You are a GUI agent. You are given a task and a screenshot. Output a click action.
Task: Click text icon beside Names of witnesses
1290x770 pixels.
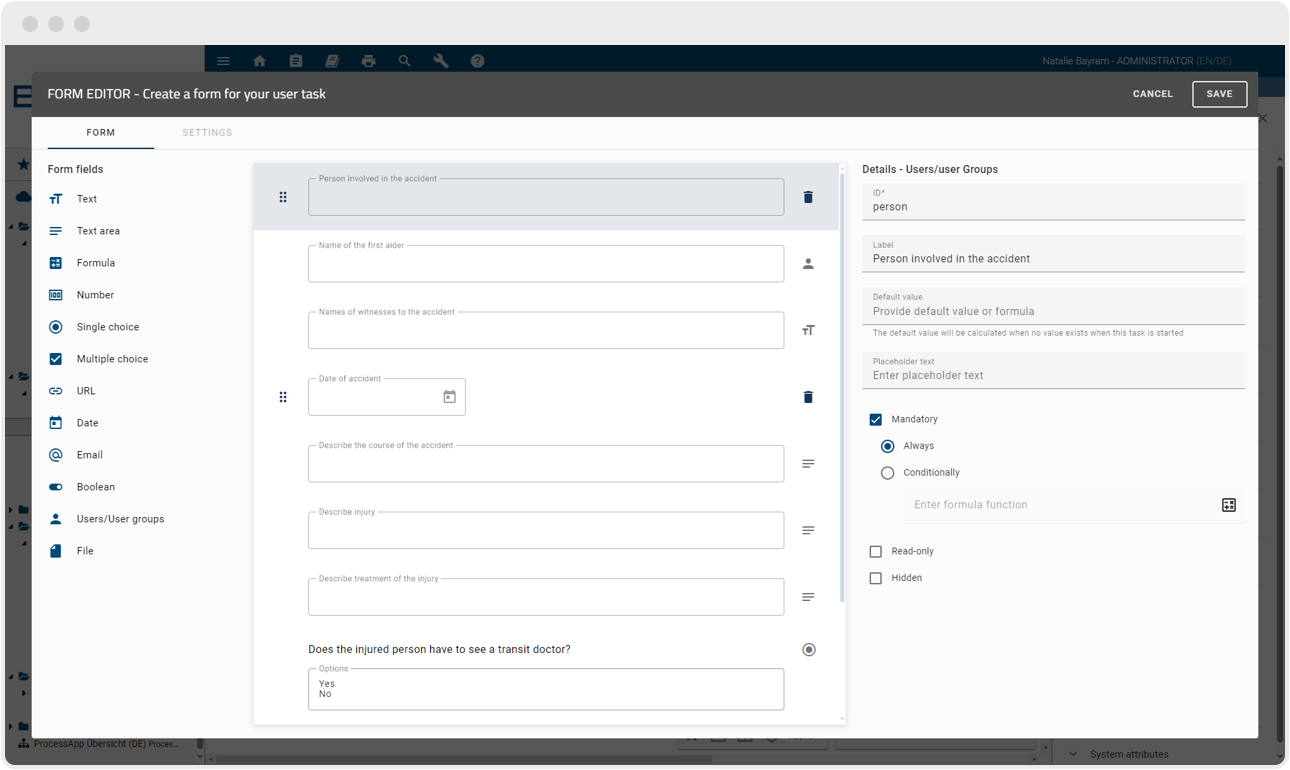click(808, 330)
